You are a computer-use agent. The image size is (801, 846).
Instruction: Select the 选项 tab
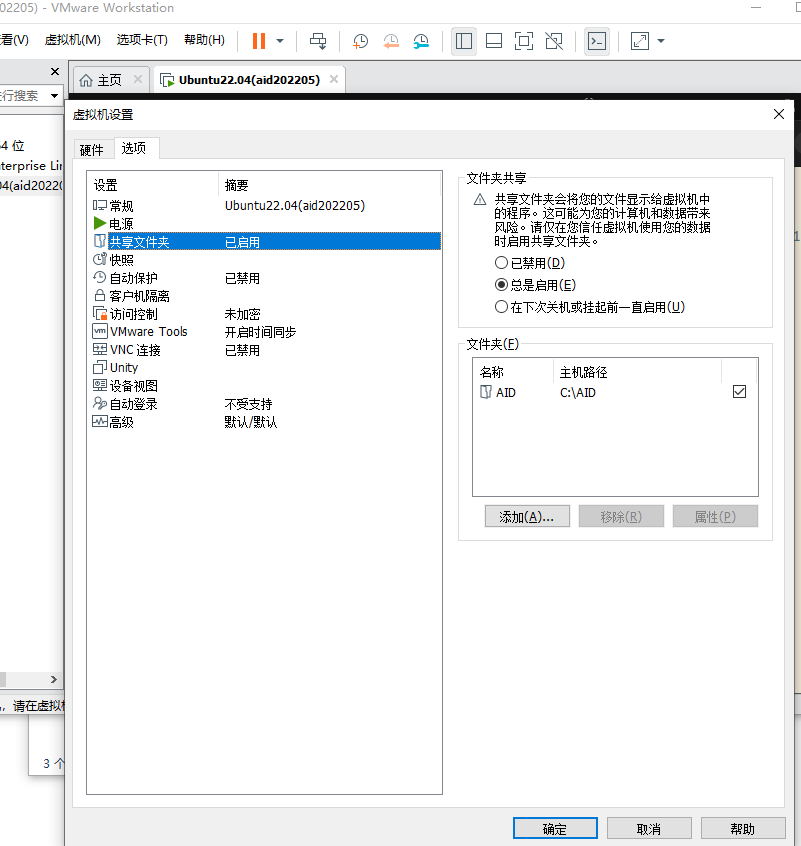(134, 148)
